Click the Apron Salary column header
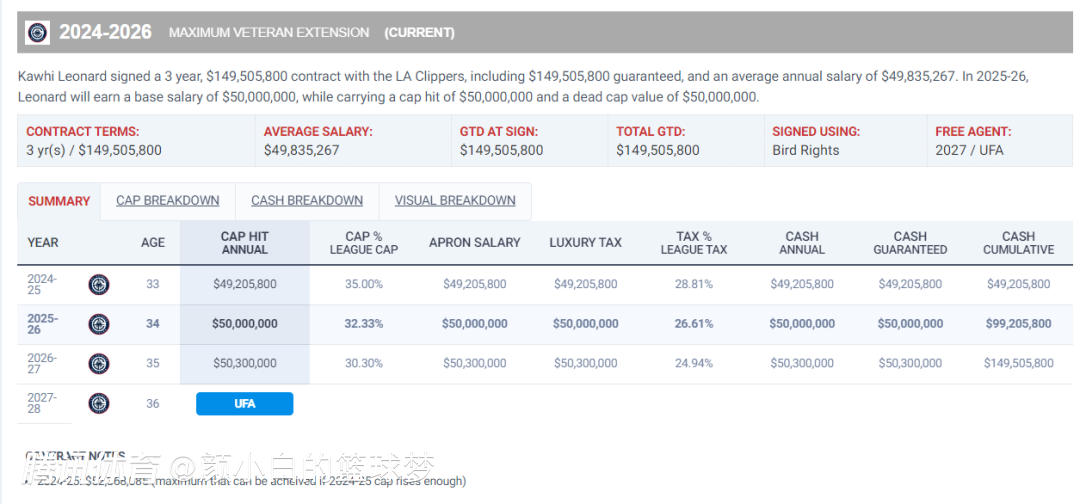The height and width of the screenshot is (504, 1080). pyautogui.click(x=475, y=243)
